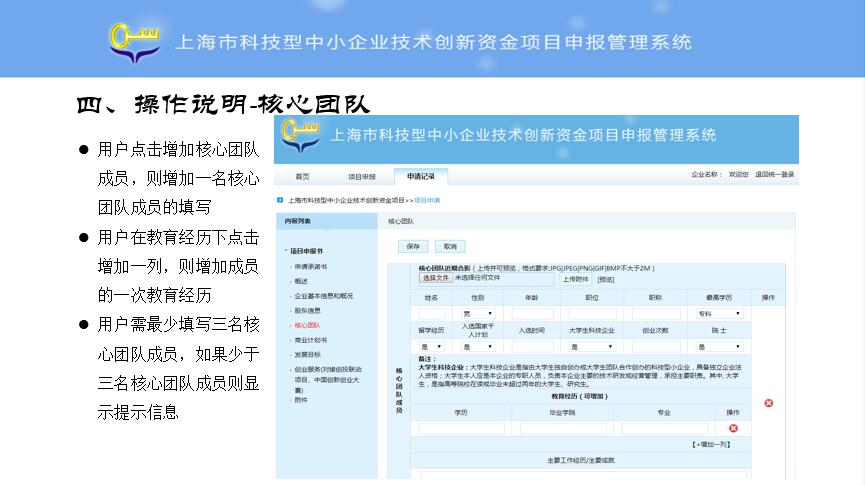Click the [预览] (preview) link
Viewport: 865px width, 486px height.
coord(606,280)
